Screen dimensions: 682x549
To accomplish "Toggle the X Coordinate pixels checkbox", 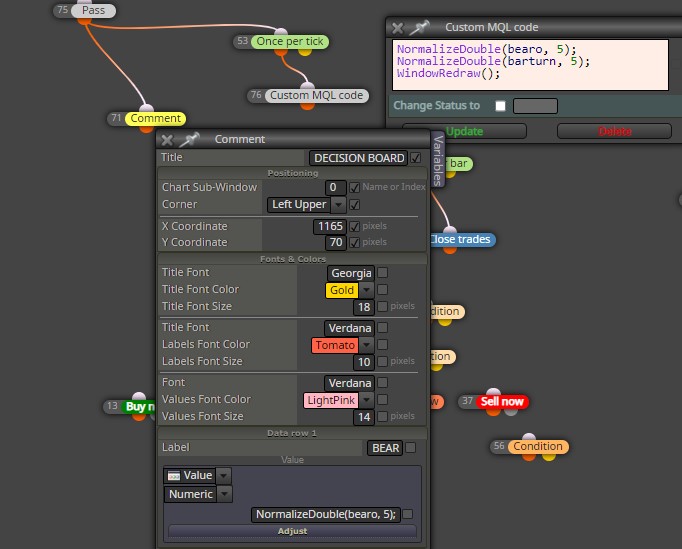I will coord(354,226).
